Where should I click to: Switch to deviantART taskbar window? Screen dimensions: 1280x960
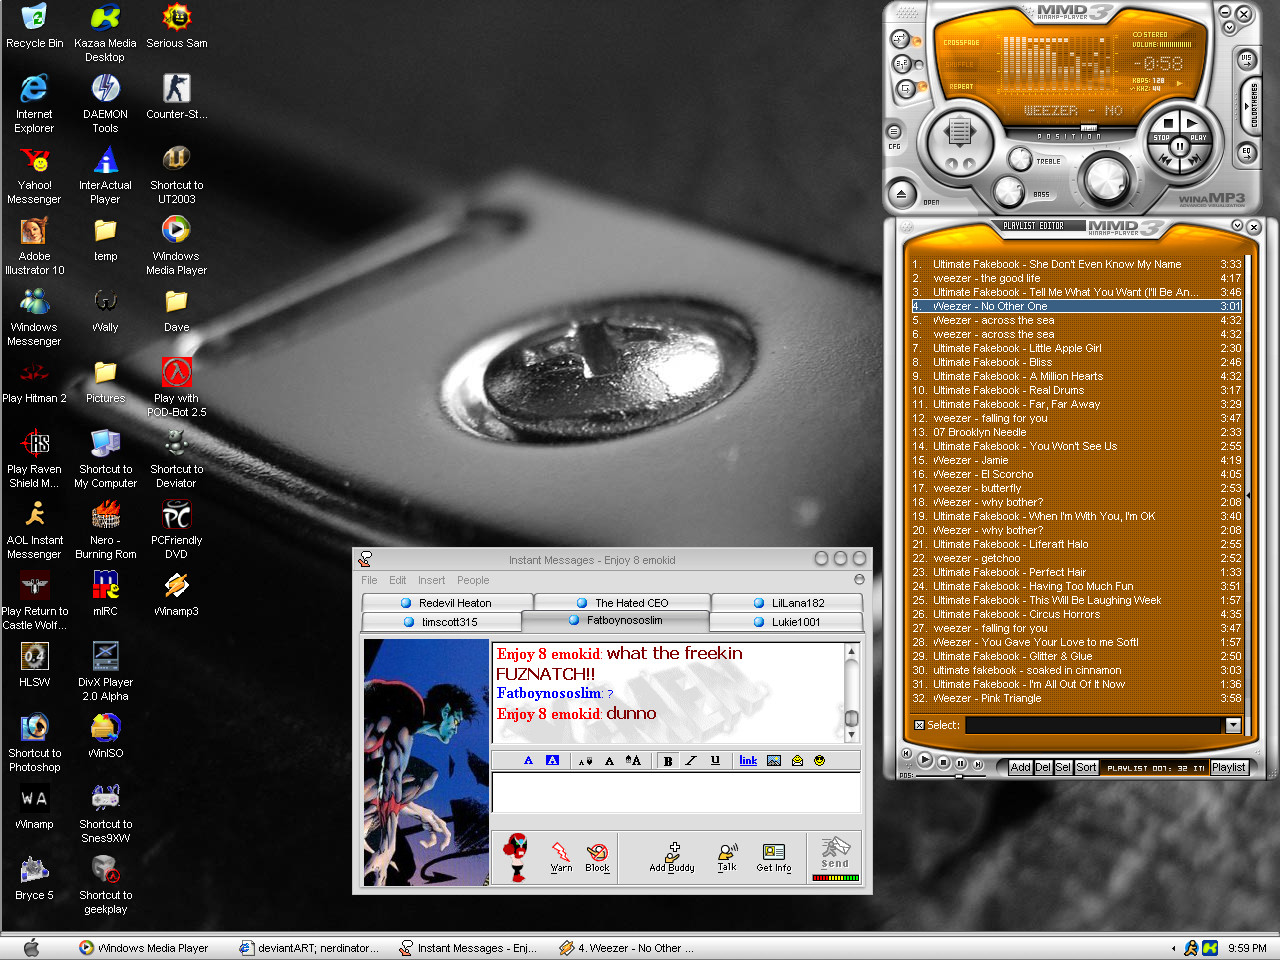[x=309, y=948]
